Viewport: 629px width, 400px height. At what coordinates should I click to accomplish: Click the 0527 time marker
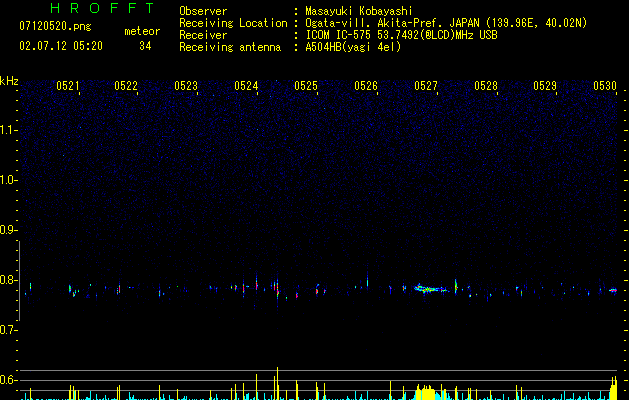click(x=426, y=86)
